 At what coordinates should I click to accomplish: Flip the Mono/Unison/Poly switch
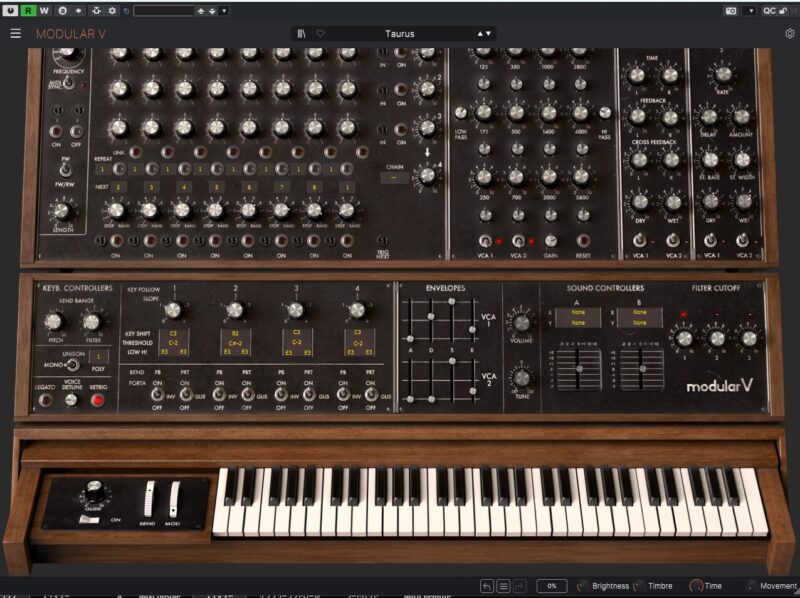point(73,364)
